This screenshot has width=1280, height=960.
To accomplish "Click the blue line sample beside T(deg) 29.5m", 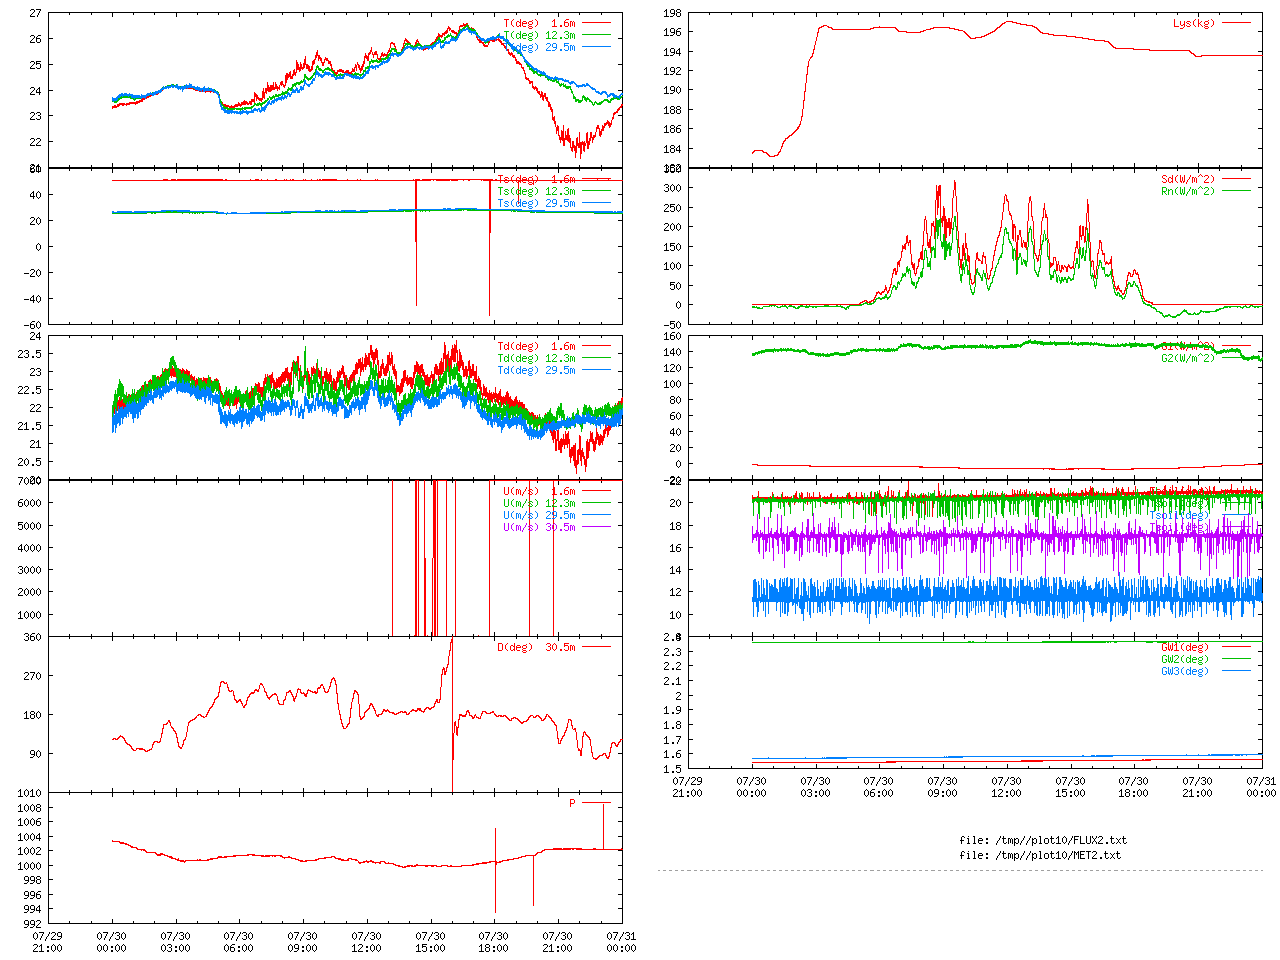I will [x=596, y=47].
